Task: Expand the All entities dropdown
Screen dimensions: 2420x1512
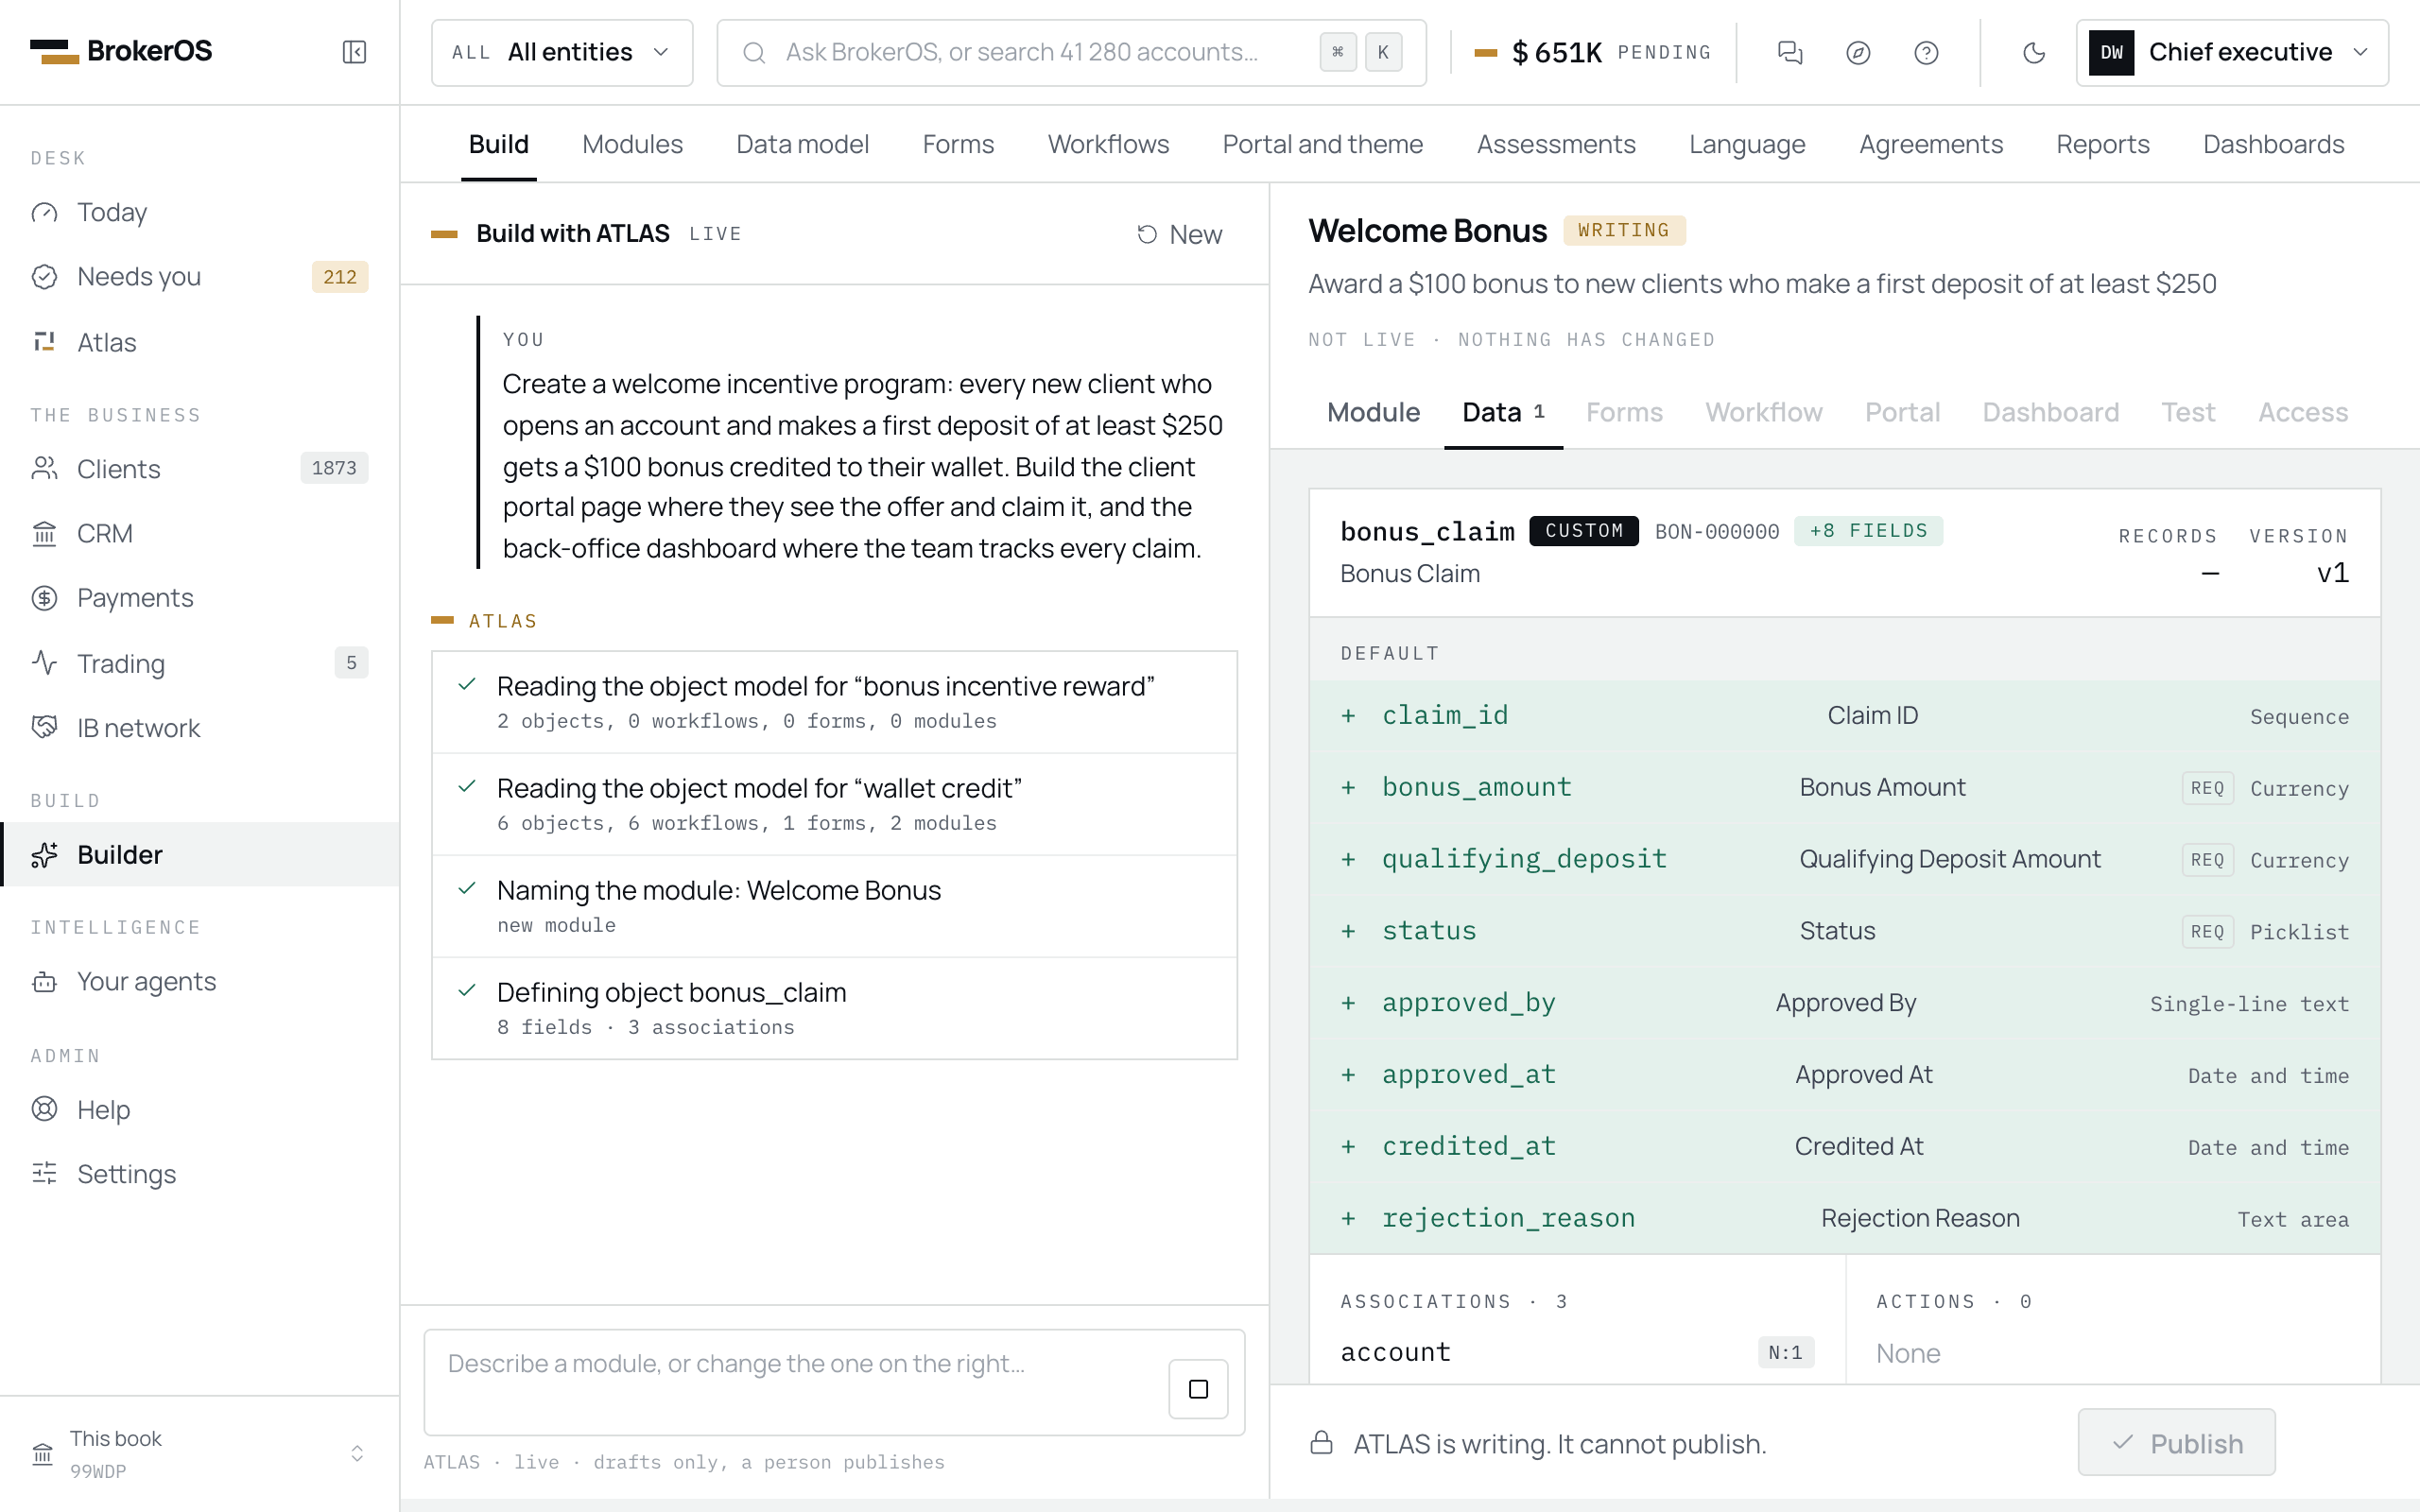Action: point(562,52)
